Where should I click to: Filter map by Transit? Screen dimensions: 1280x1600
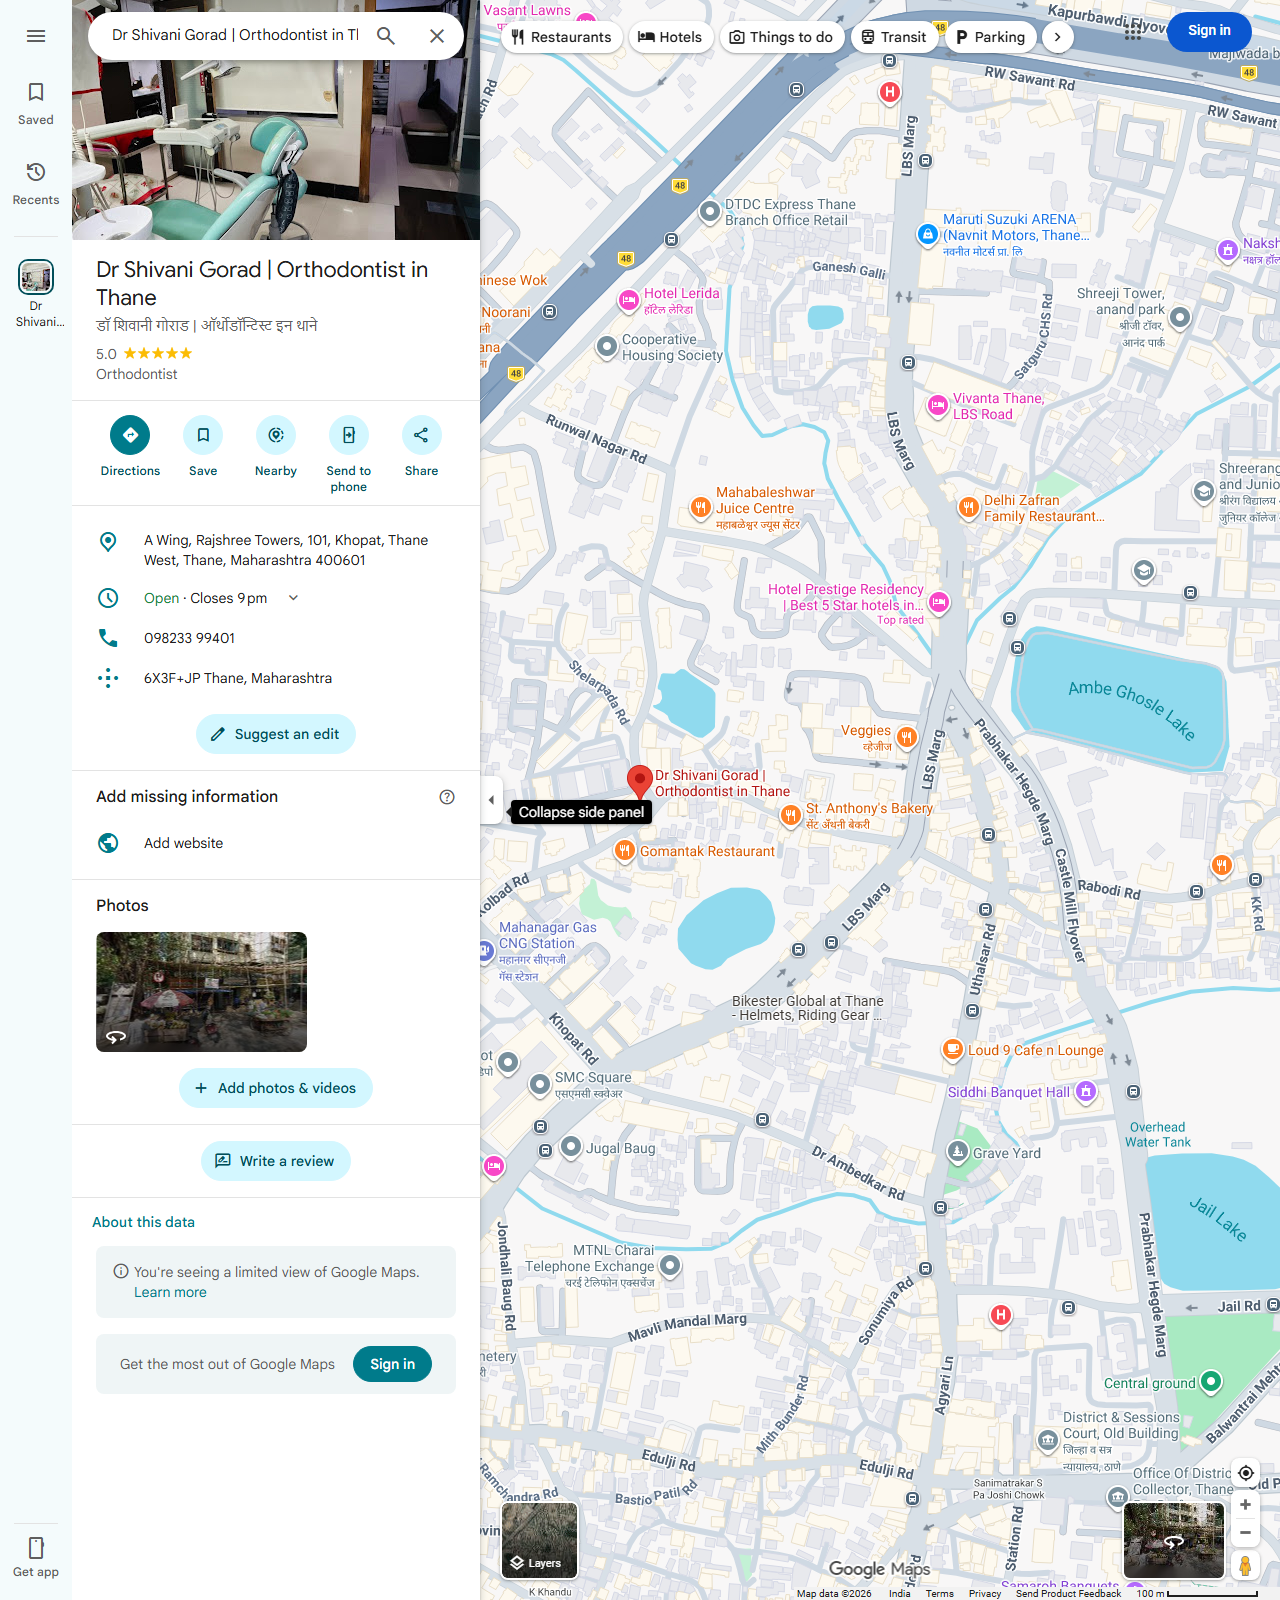pos(894,37)
